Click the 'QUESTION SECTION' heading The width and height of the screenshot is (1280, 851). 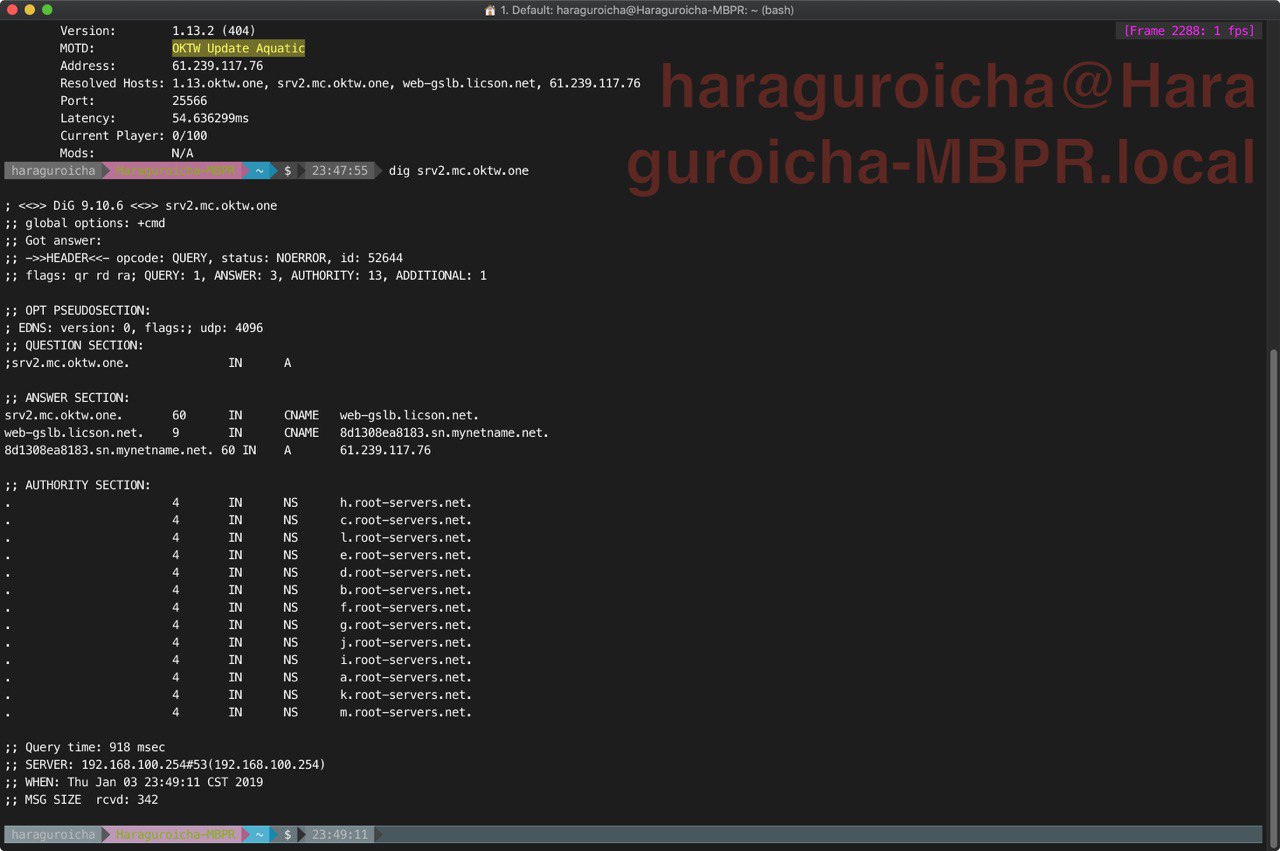pyautogui.click(x=74, y=345)
